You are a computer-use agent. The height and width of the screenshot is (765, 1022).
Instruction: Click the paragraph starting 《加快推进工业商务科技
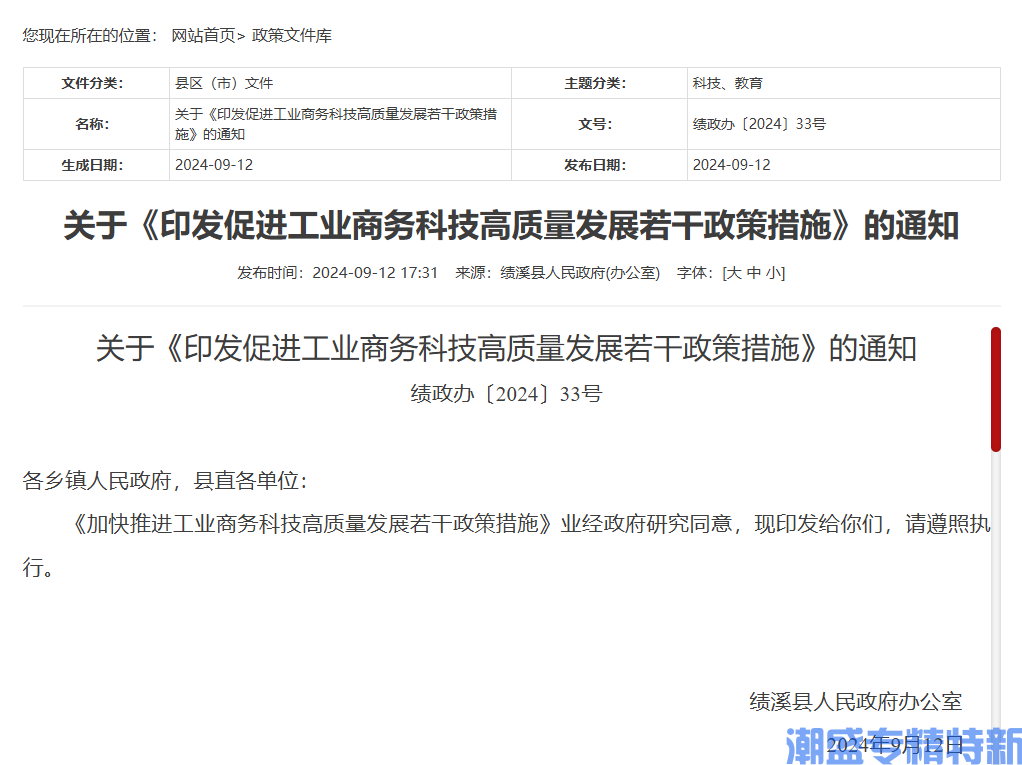click(506, 545)
